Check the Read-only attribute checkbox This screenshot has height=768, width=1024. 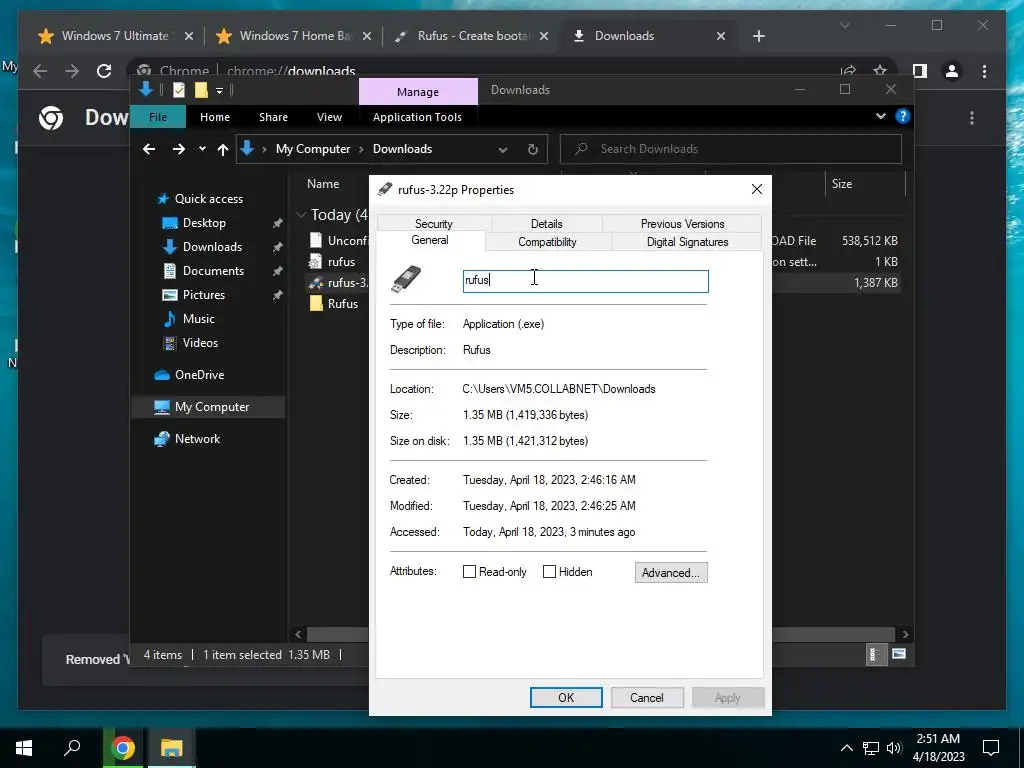coord(470,571)
